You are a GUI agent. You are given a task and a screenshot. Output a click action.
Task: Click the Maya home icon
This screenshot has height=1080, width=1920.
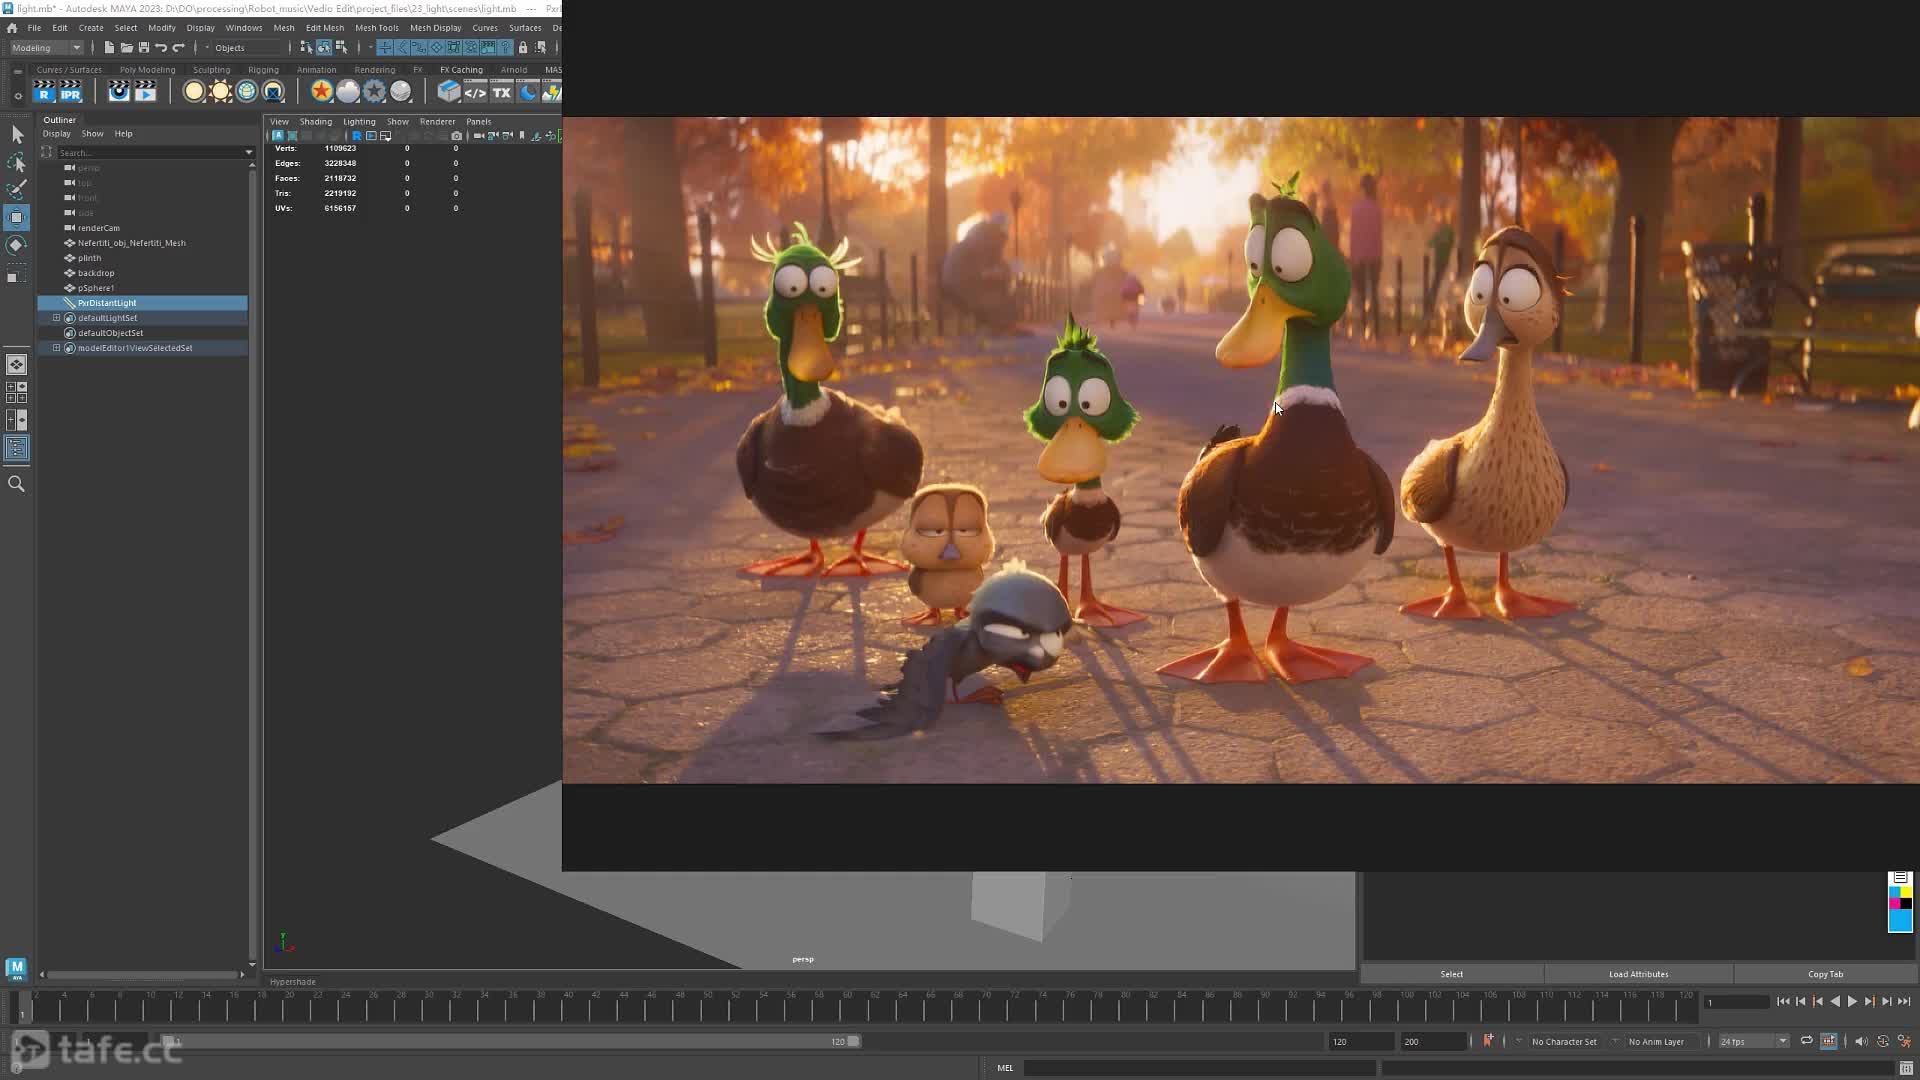(12, 28)
